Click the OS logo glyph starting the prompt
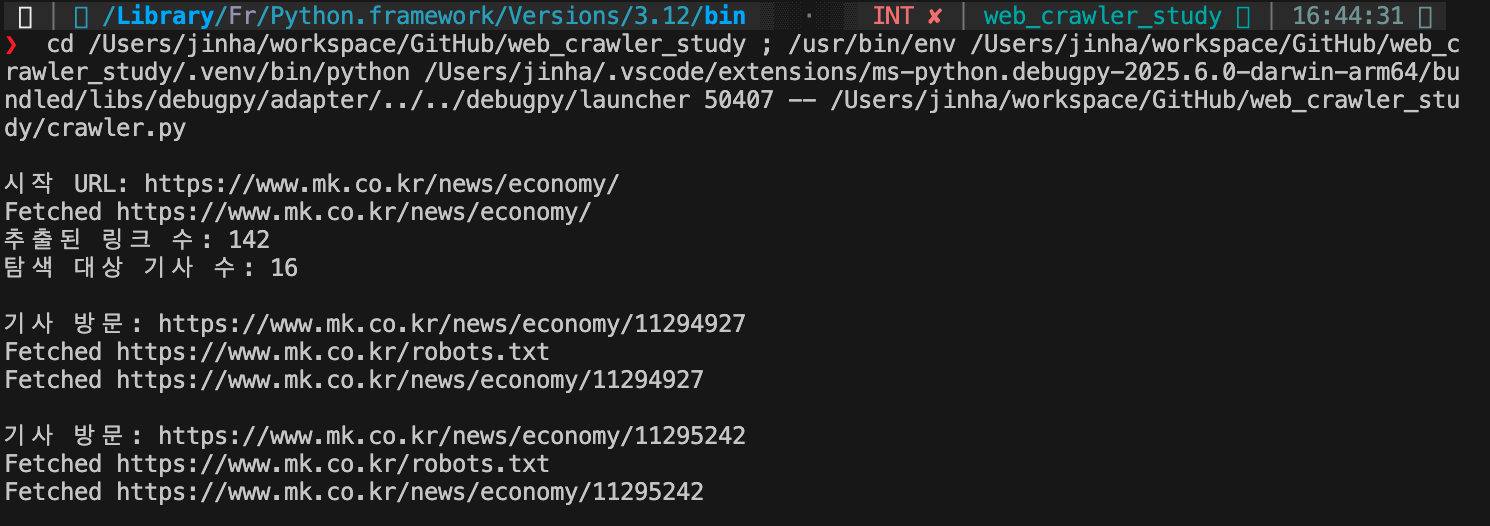This screenshot has height=526, width=1490. pyautogui.click(x=26, y=16)
